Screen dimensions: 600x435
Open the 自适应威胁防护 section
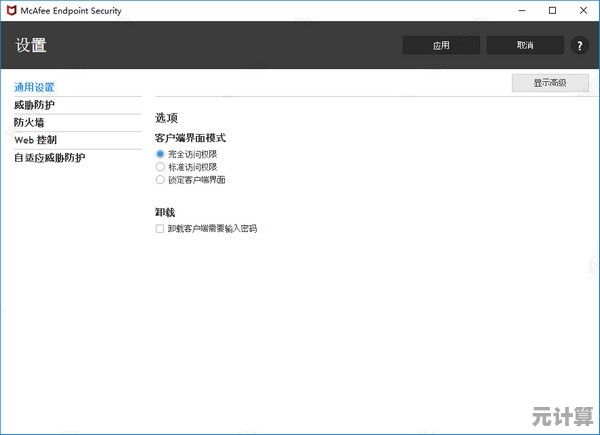pyautogui.click(x=49, y=158)
